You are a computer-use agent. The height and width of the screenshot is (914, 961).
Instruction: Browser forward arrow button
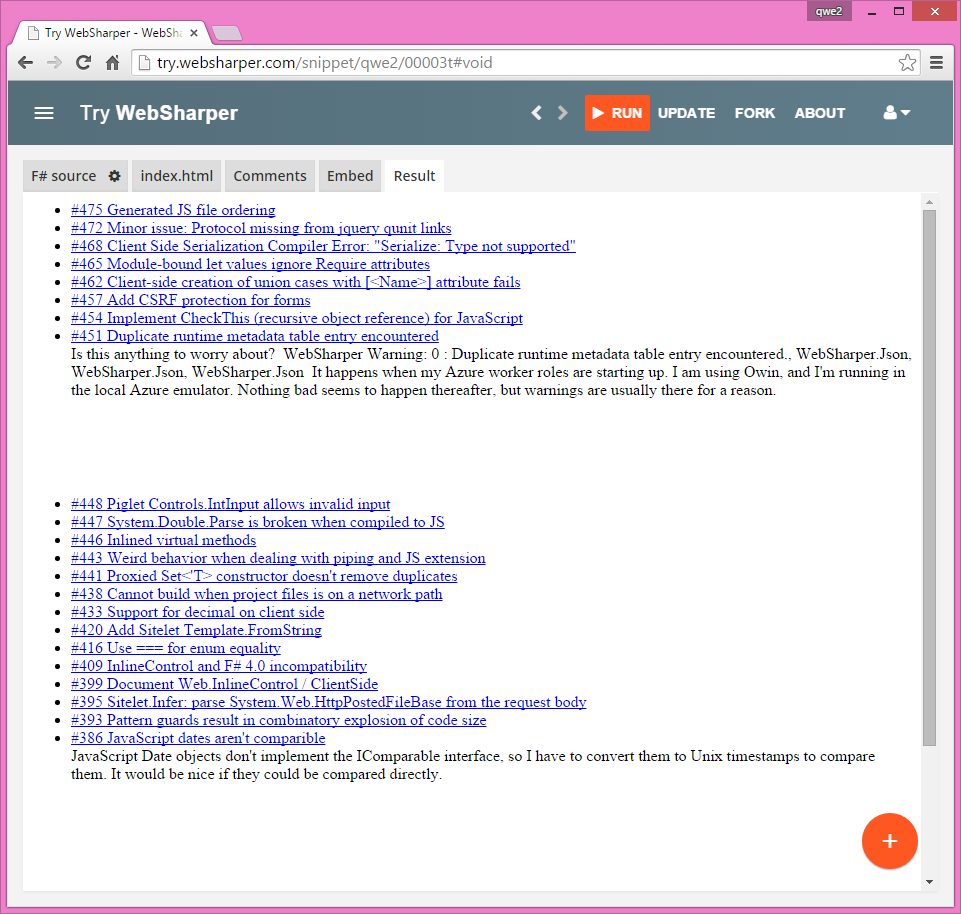point(55,63)
